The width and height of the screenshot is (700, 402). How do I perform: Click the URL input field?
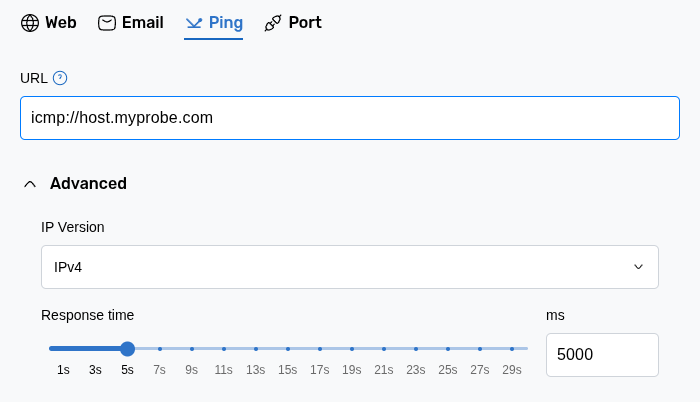349,118
